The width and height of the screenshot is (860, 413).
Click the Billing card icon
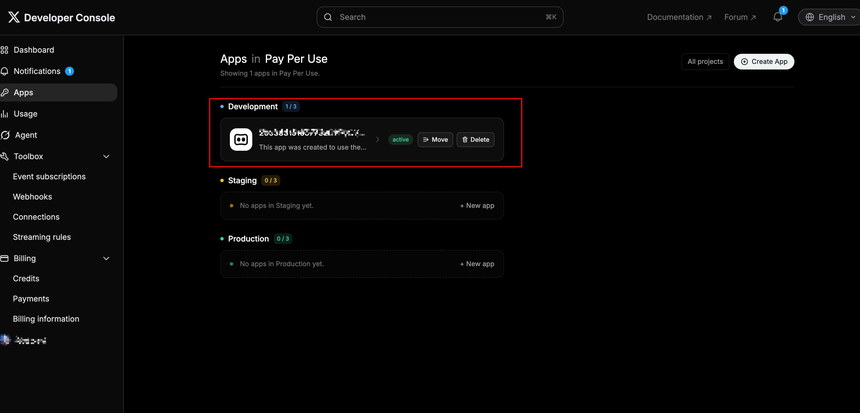pos(4,258)
